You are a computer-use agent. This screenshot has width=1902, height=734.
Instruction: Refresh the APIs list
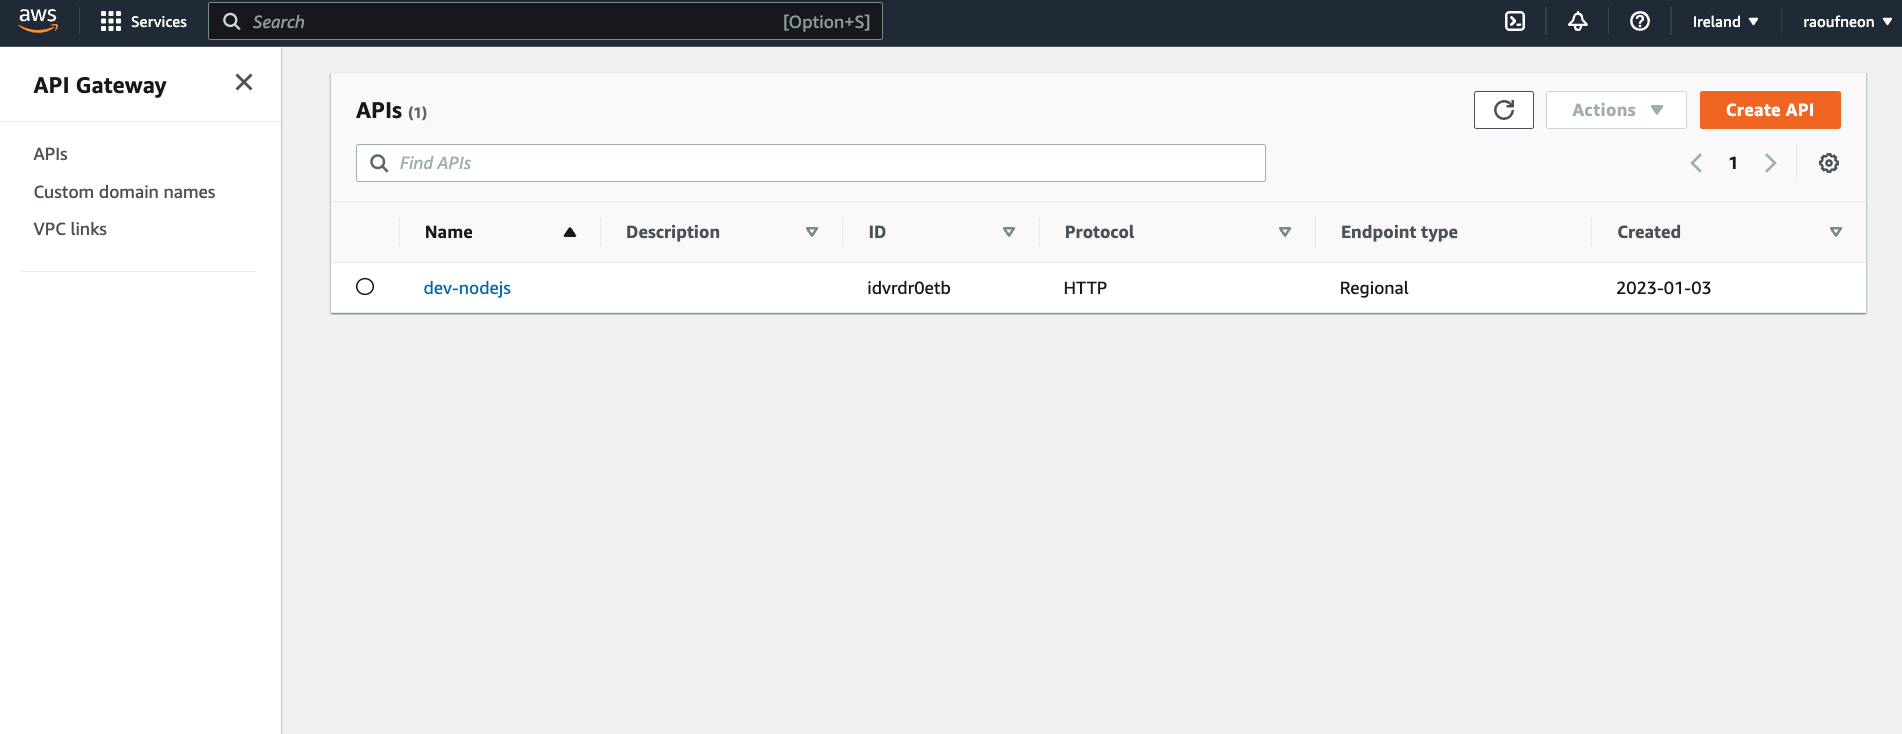(1504, 110)
